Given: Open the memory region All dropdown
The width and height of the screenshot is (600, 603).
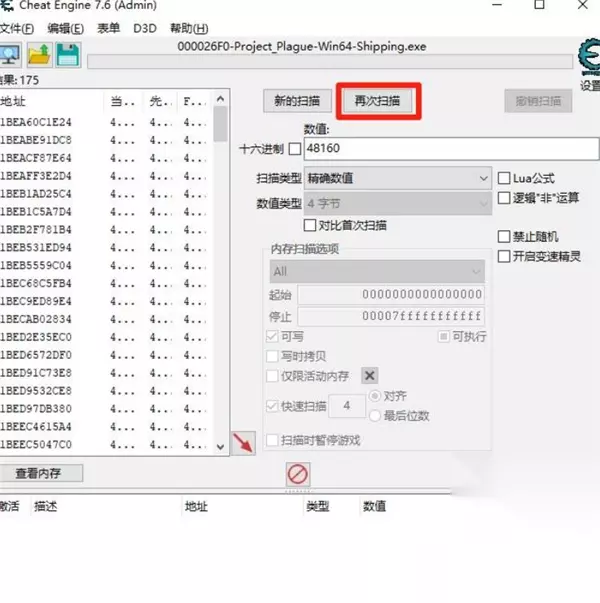Looking at the screenshot, I should [377, 272].
